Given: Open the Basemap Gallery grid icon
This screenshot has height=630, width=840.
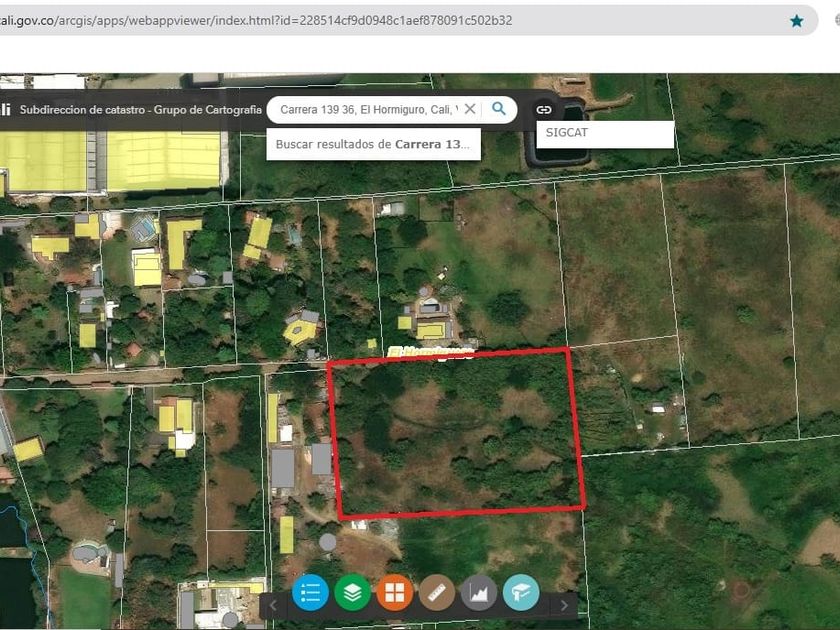Looking at the screenshot, I should pyautogui.click(x=394, y=592).
